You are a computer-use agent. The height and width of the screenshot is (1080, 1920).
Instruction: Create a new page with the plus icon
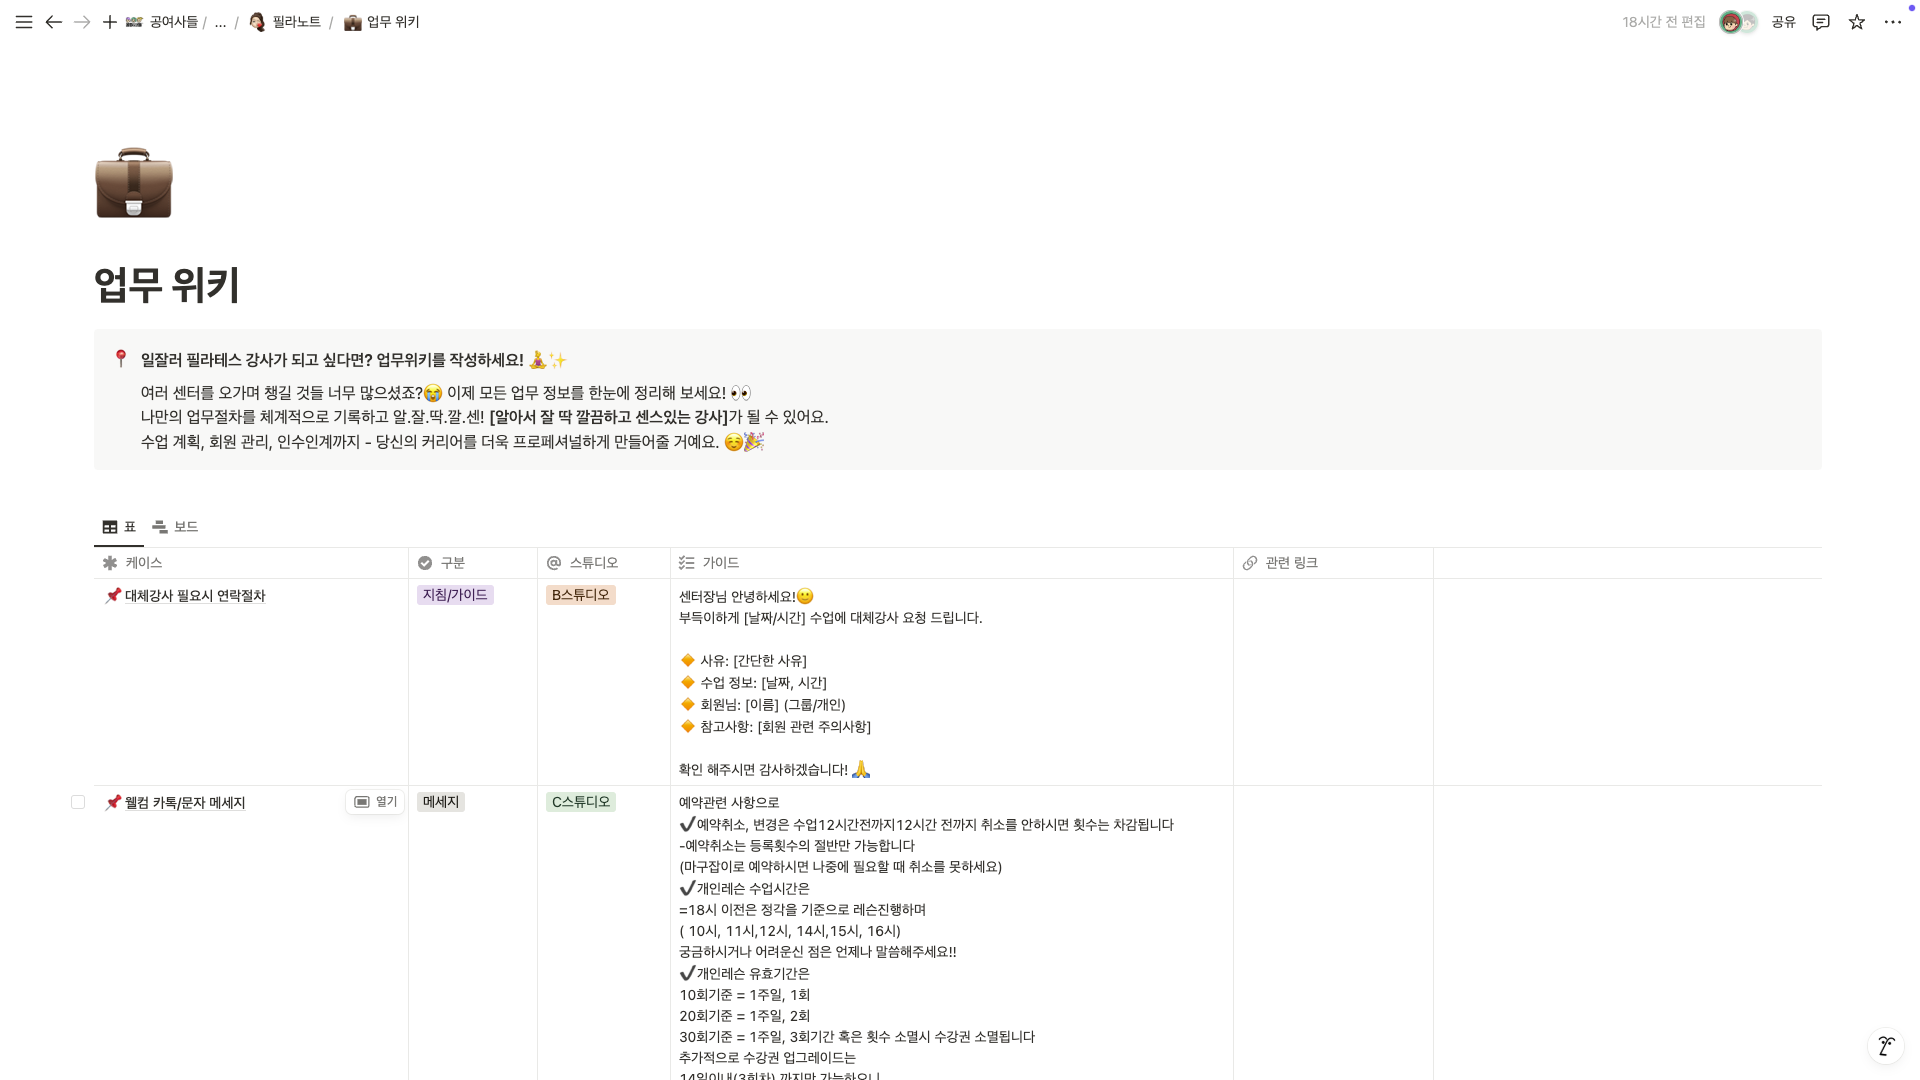click(110, 21)
